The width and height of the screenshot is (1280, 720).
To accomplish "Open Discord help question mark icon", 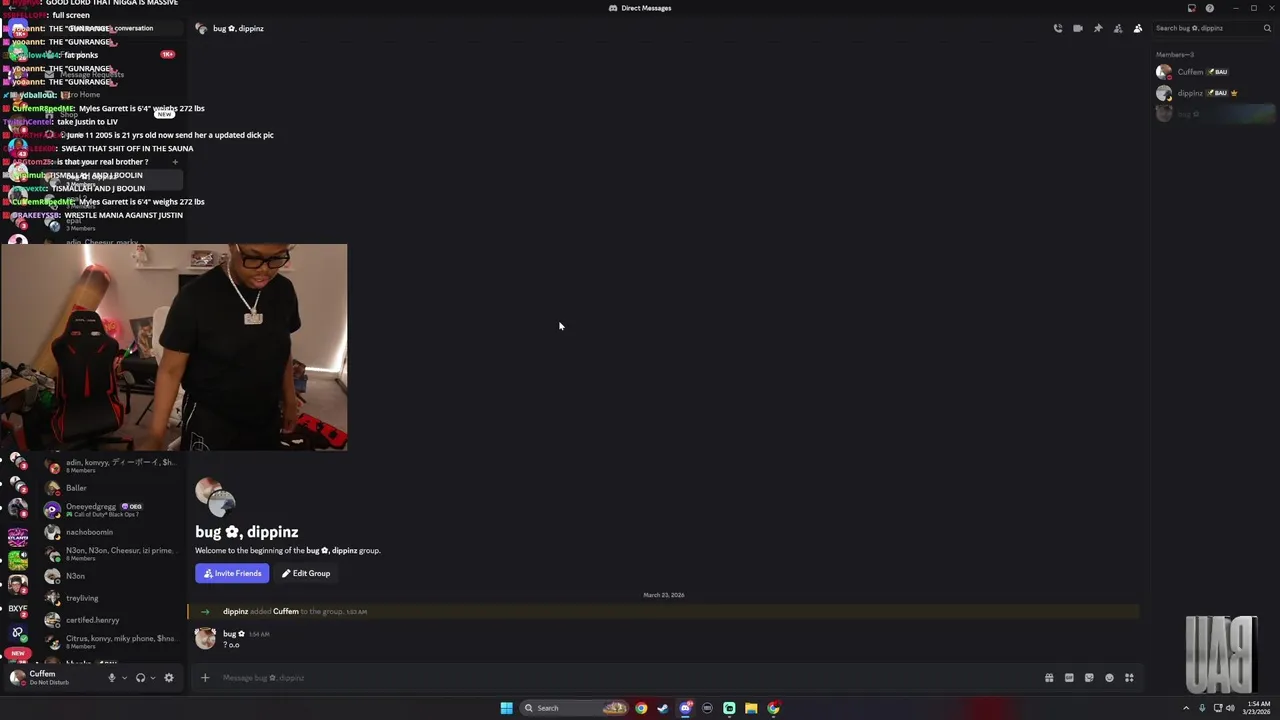I will [1210, 8].
